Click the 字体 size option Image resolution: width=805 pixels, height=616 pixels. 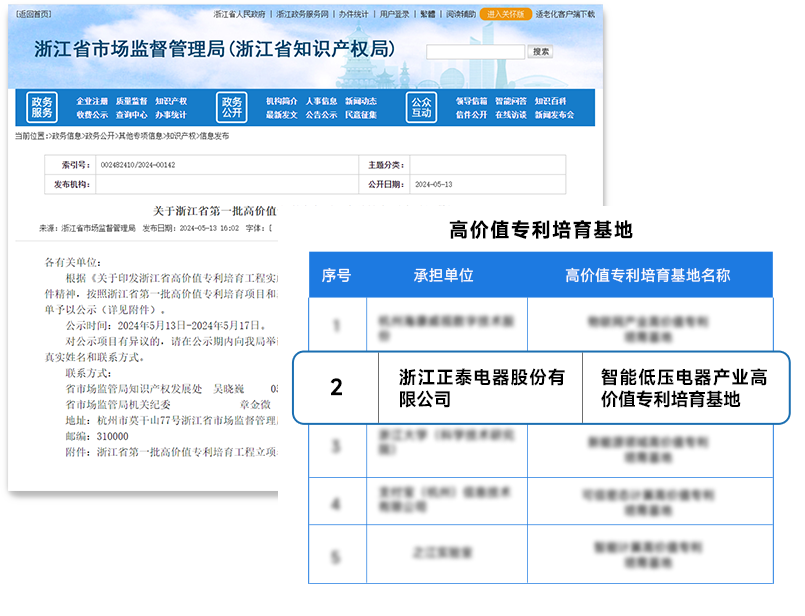click(x=259, y=228)
